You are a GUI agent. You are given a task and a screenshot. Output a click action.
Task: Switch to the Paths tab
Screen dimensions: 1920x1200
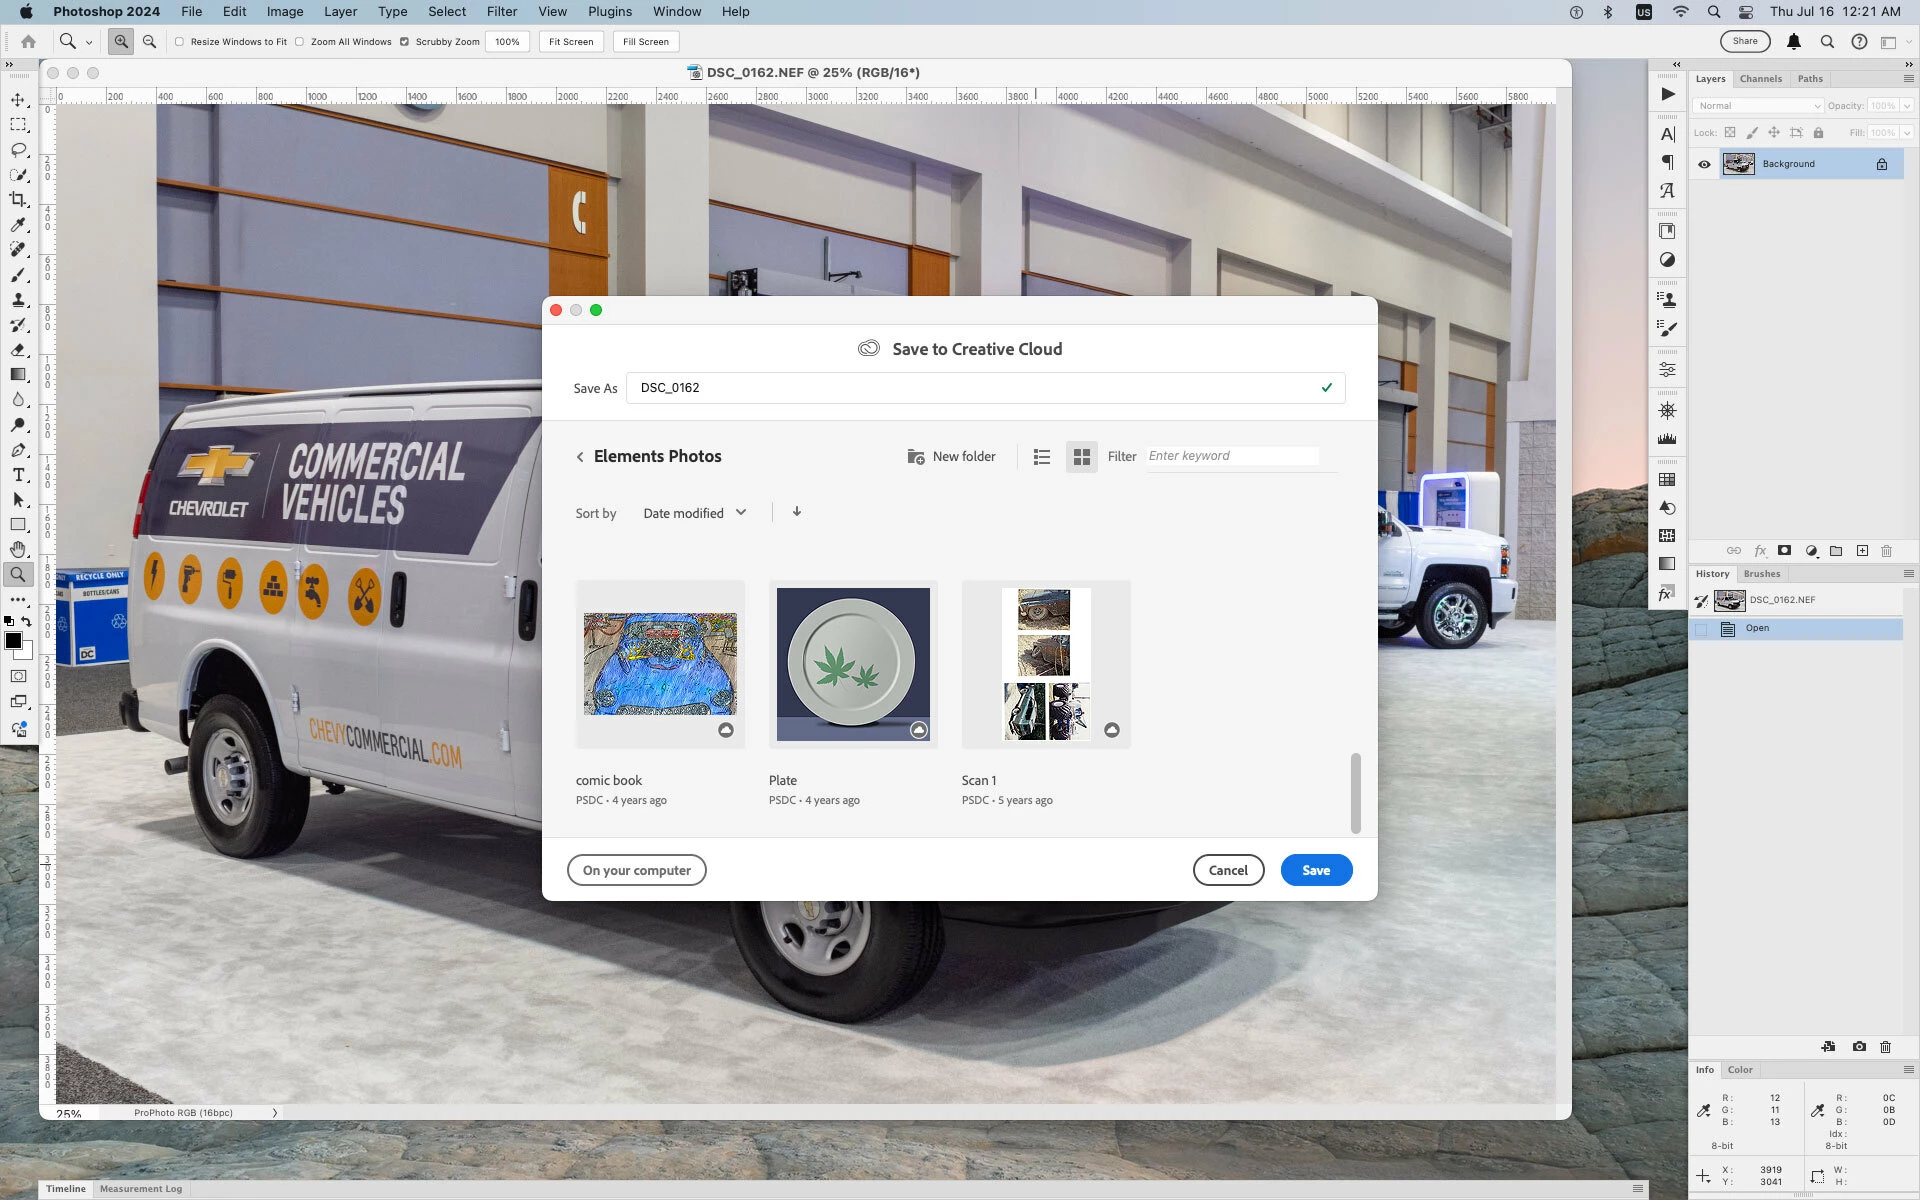[1810, 79]
